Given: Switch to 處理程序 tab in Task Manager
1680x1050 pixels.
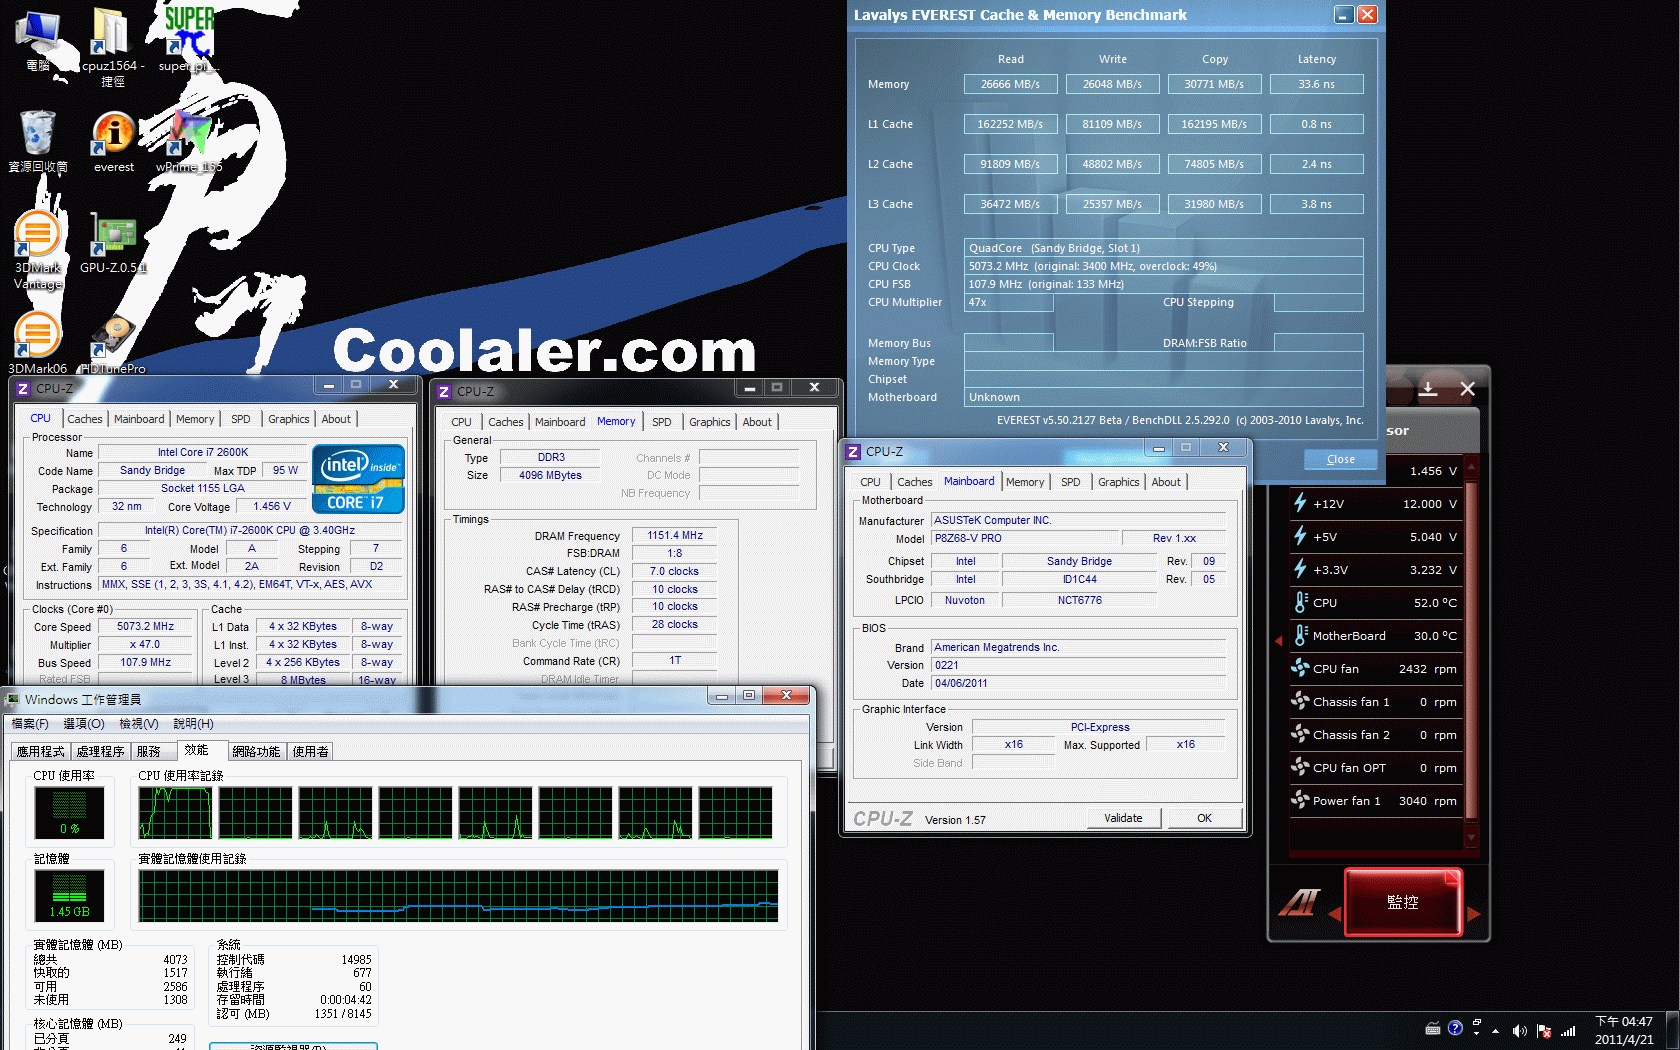Looking at the screenshot, I should (101, 751).
